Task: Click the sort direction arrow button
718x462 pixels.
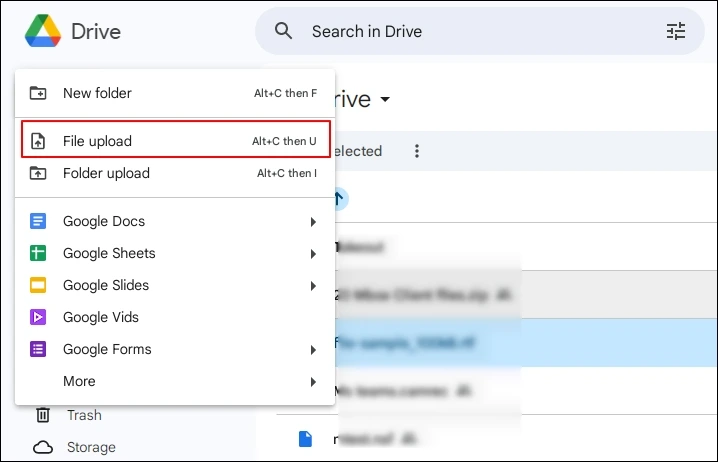Action: [x=341, y=199]
